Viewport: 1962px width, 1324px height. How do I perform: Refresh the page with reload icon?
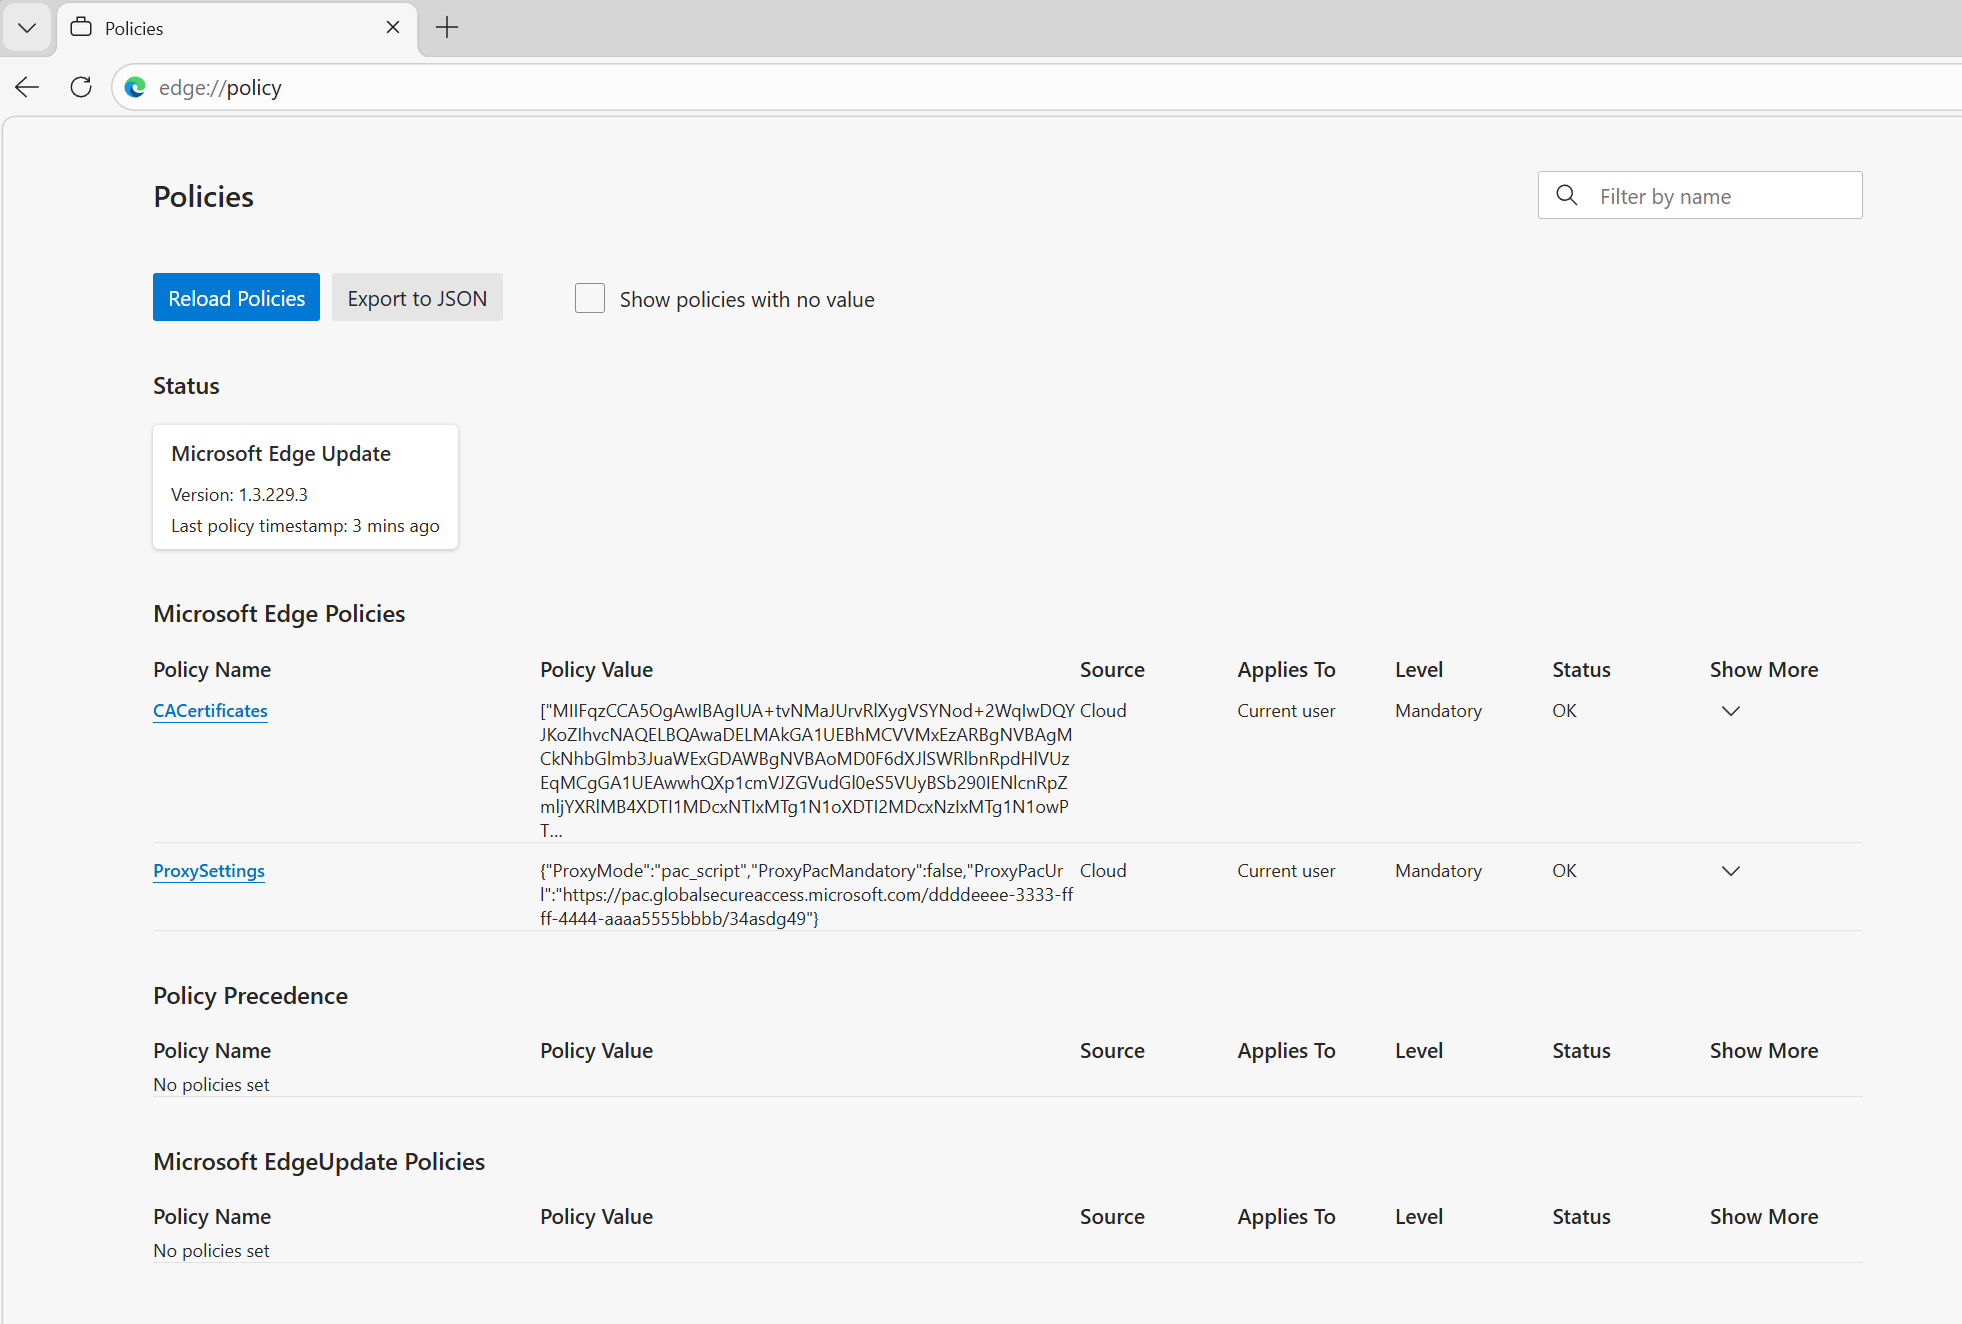tap(81, 87)
